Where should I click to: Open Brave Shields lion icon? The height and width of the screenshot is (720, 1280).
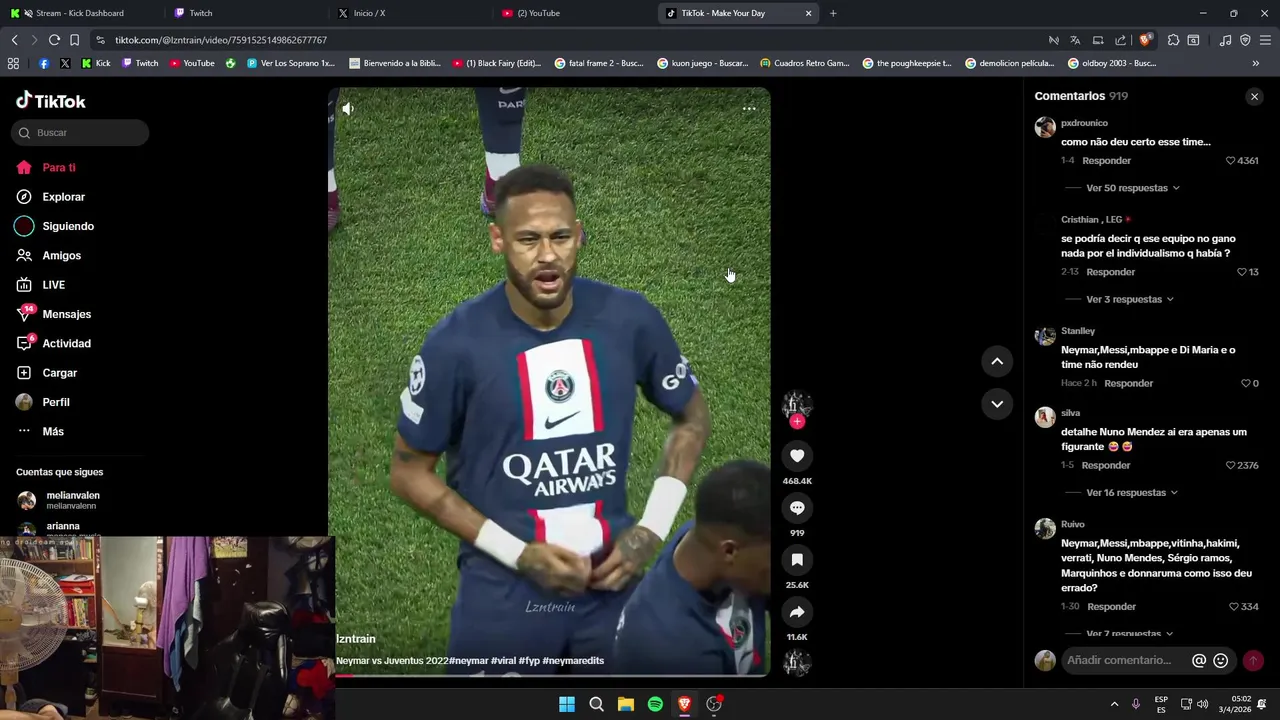pyautogui.click(x=1145, y=40)
